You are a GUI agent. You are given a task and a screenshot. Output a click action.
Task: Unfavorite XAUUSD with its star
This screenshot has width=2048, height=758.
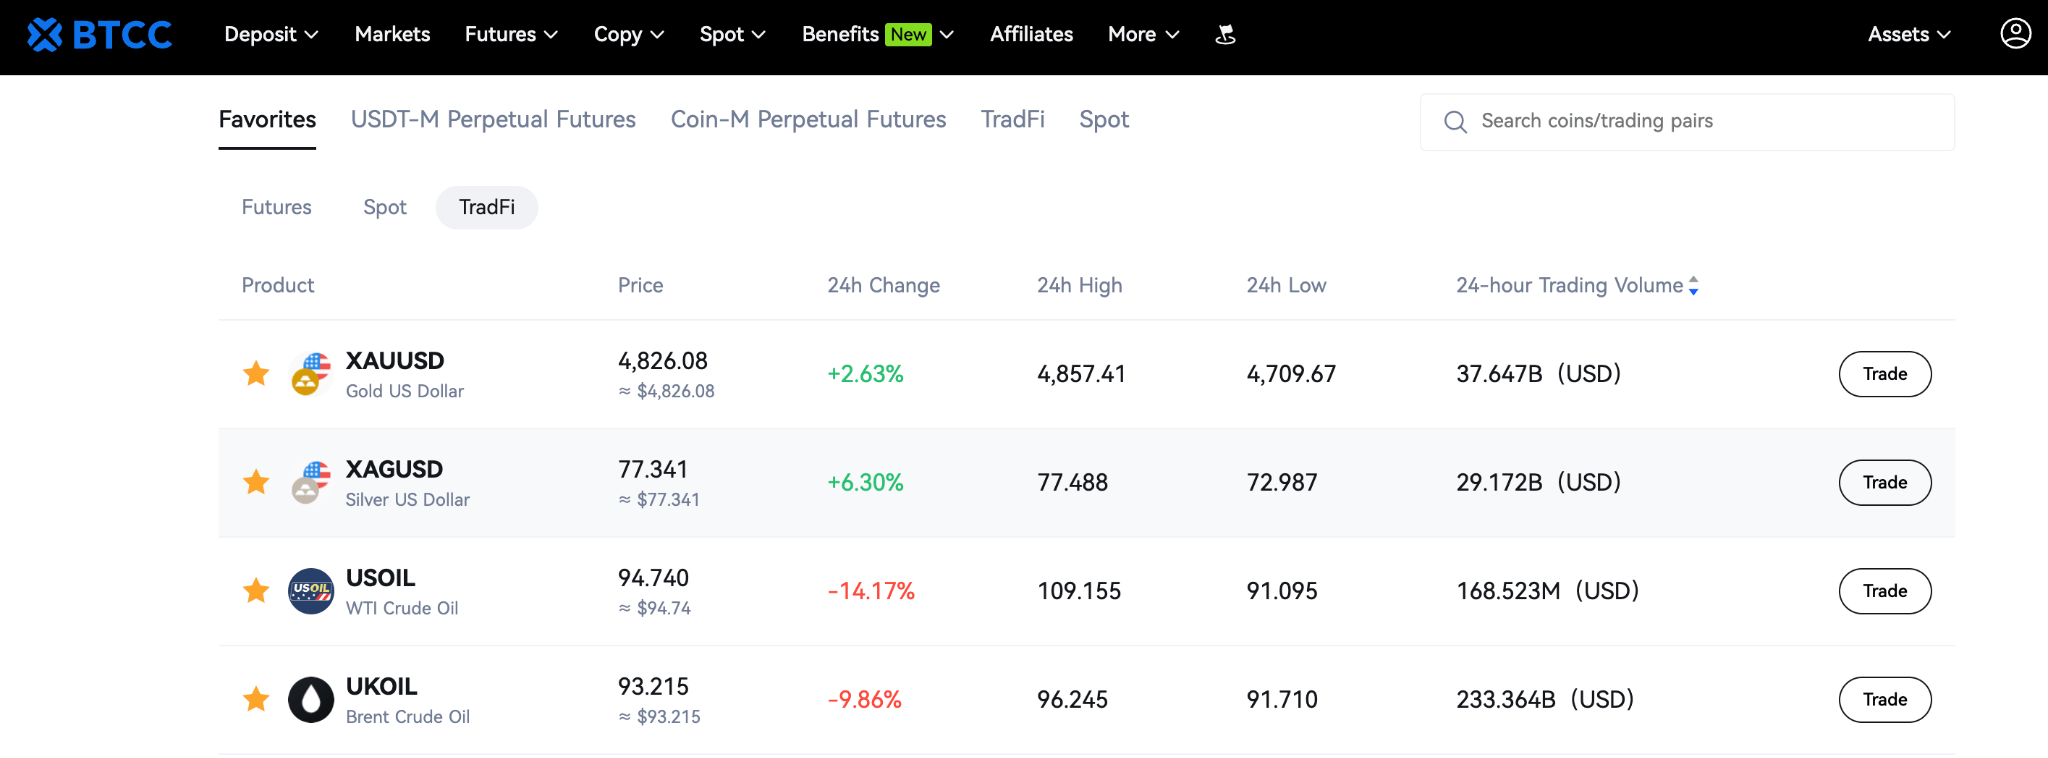pyautogui.click(x=256, y=374)
